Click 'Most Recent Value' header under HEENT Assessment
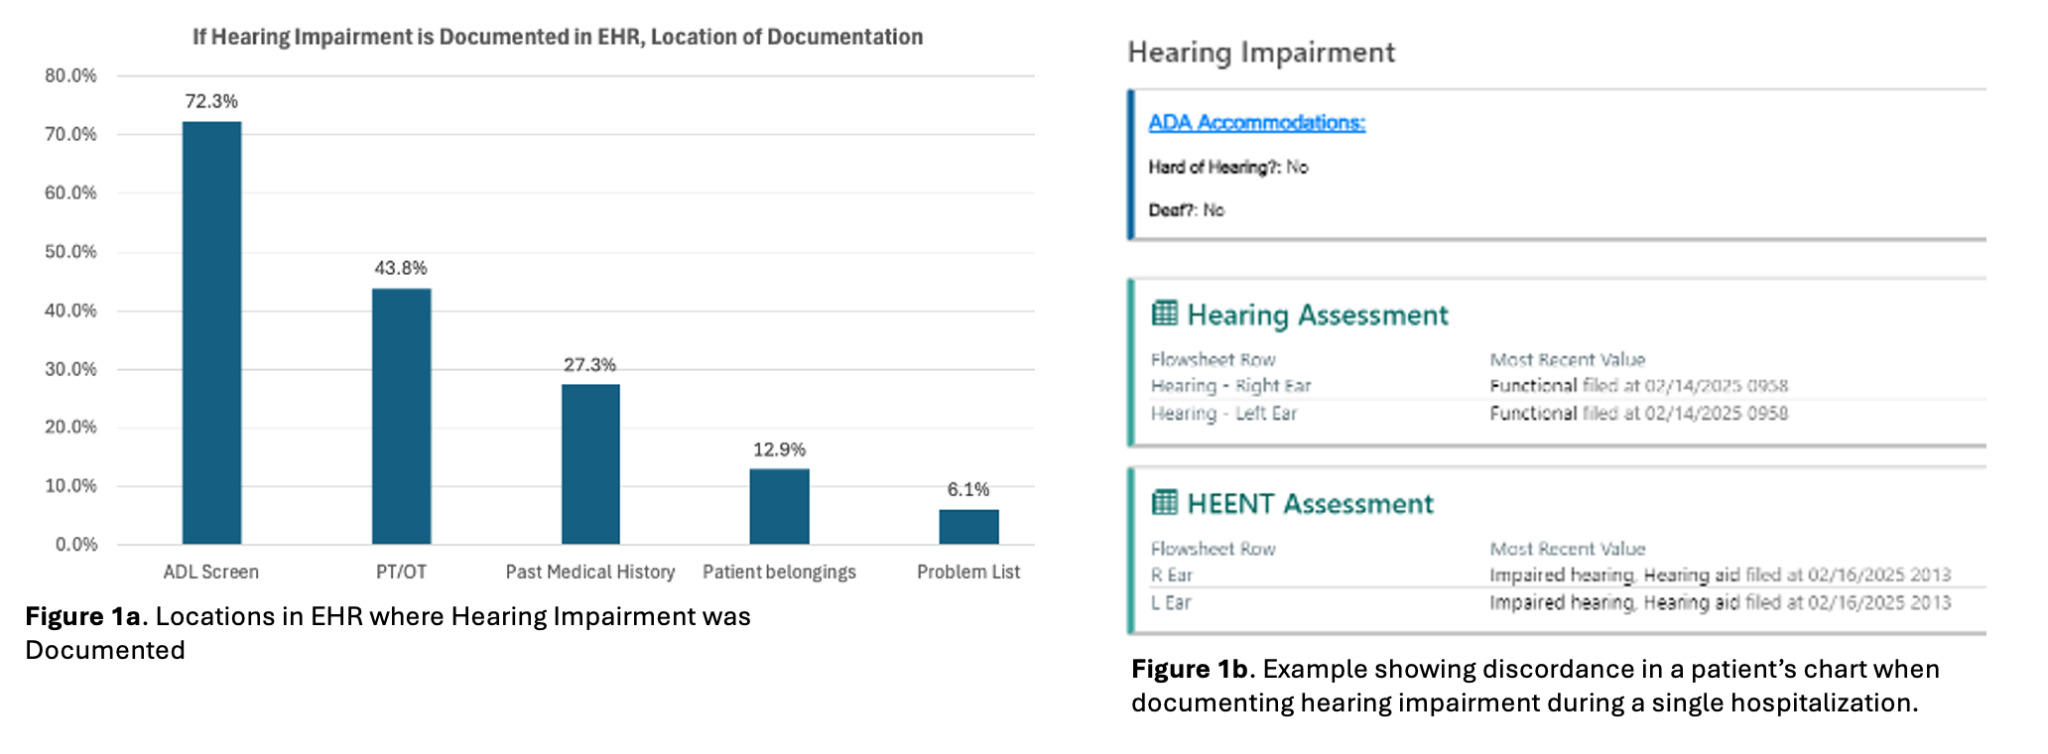 pyautogui.click(x=1567, y=548)
